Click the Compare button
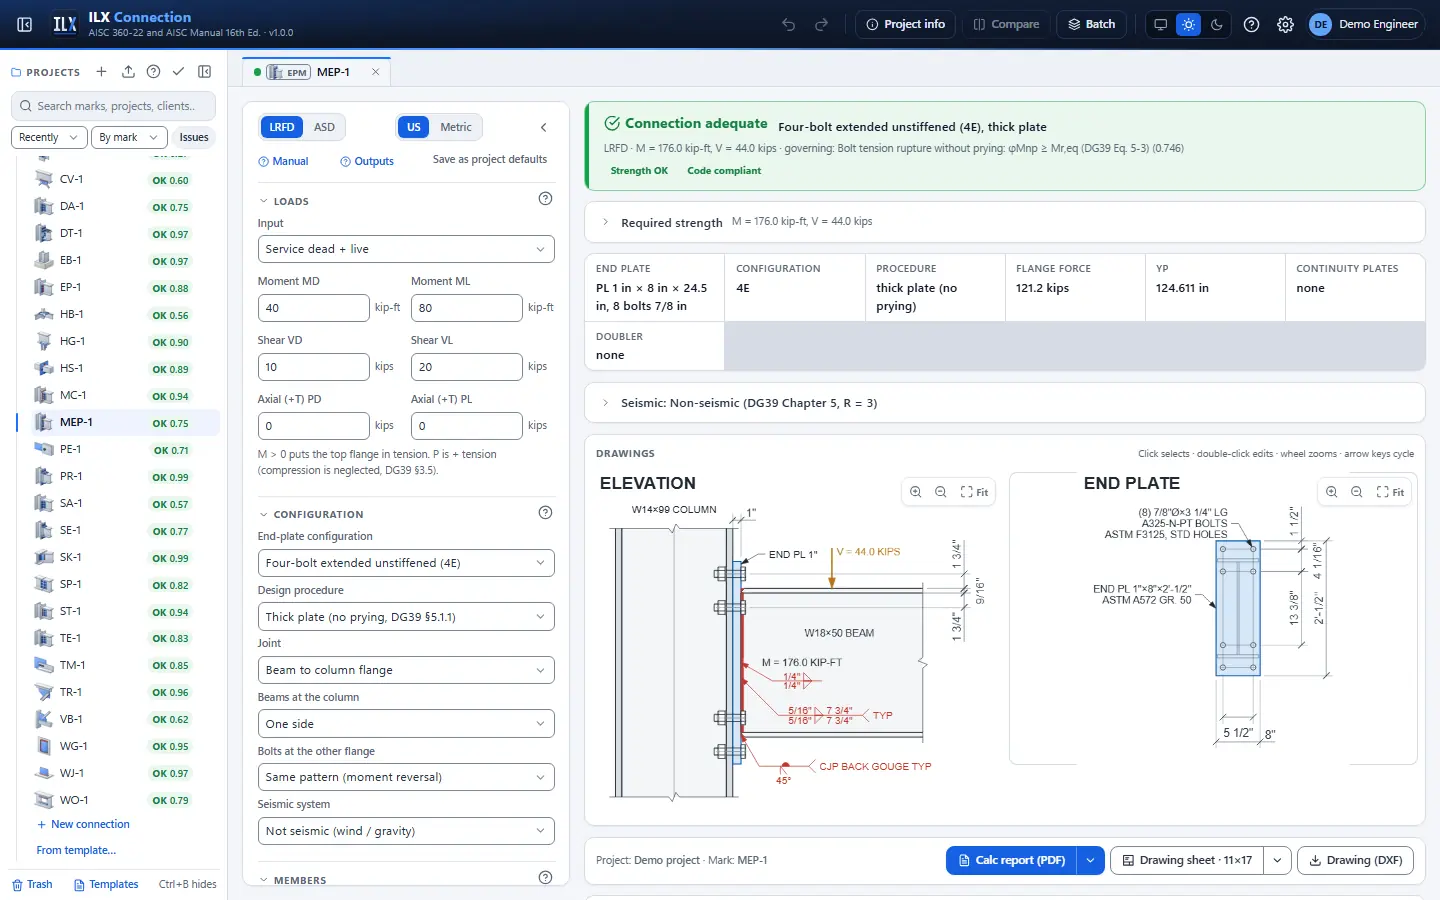Image resolution: width=1440 pixels, height=900 pixels. point(1006,24)
